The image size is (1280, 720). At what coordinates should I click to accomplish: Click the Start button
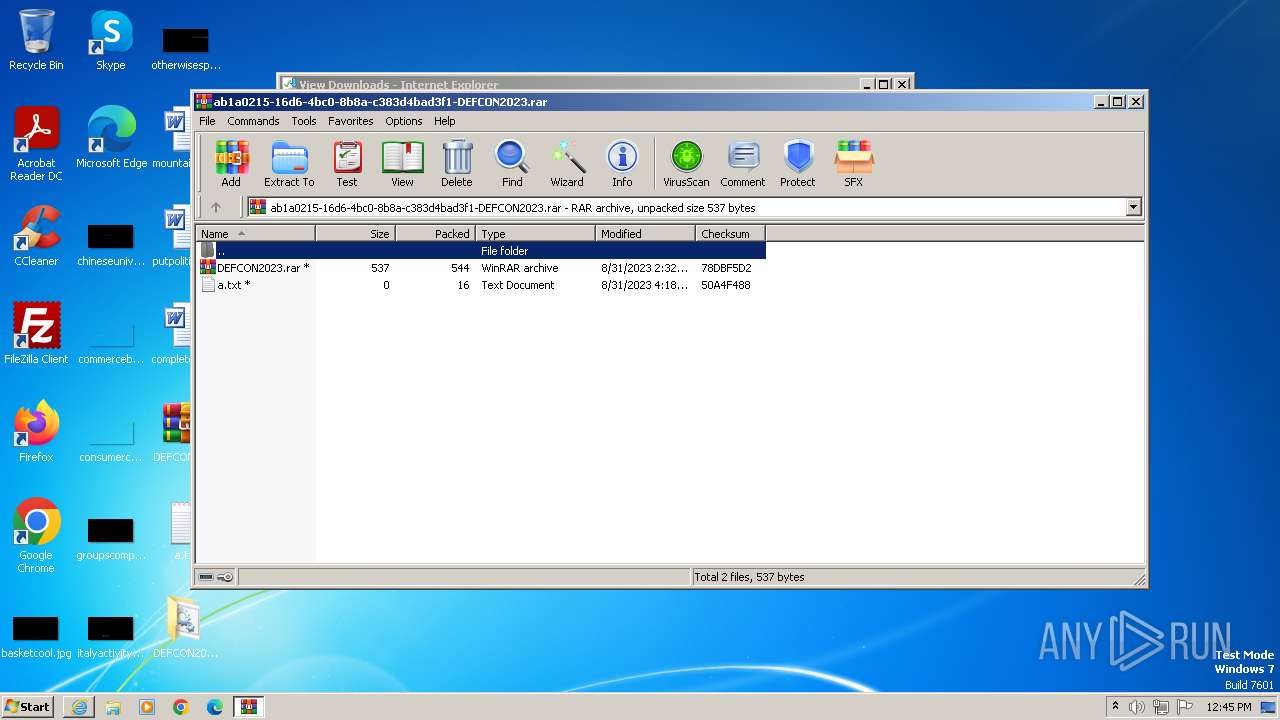tap(28, 707)
